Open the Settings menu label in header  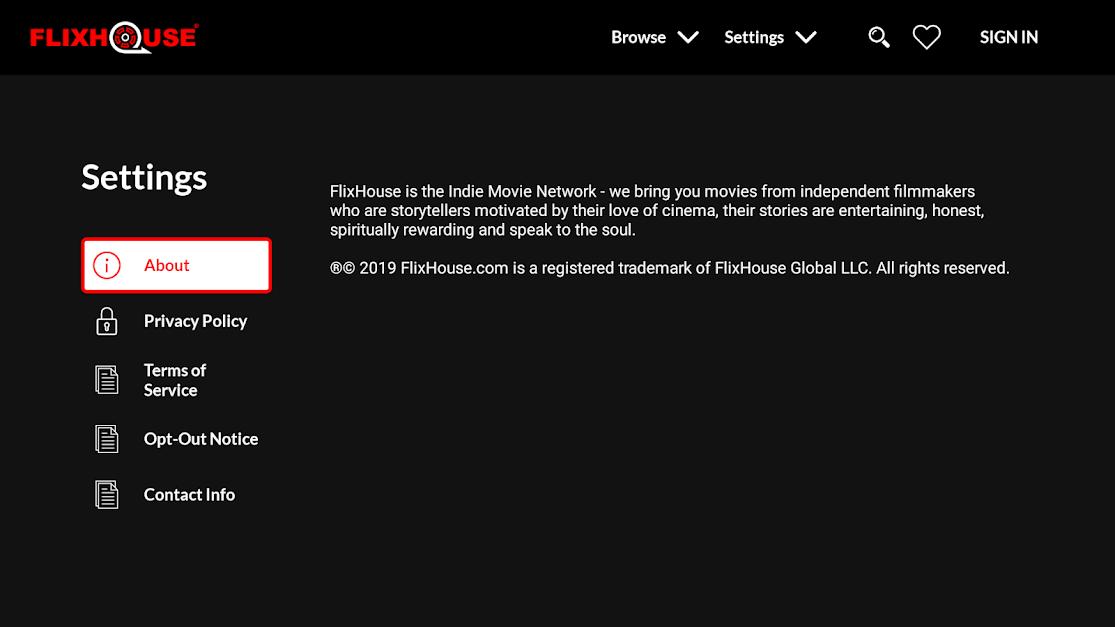coord(754,37)
